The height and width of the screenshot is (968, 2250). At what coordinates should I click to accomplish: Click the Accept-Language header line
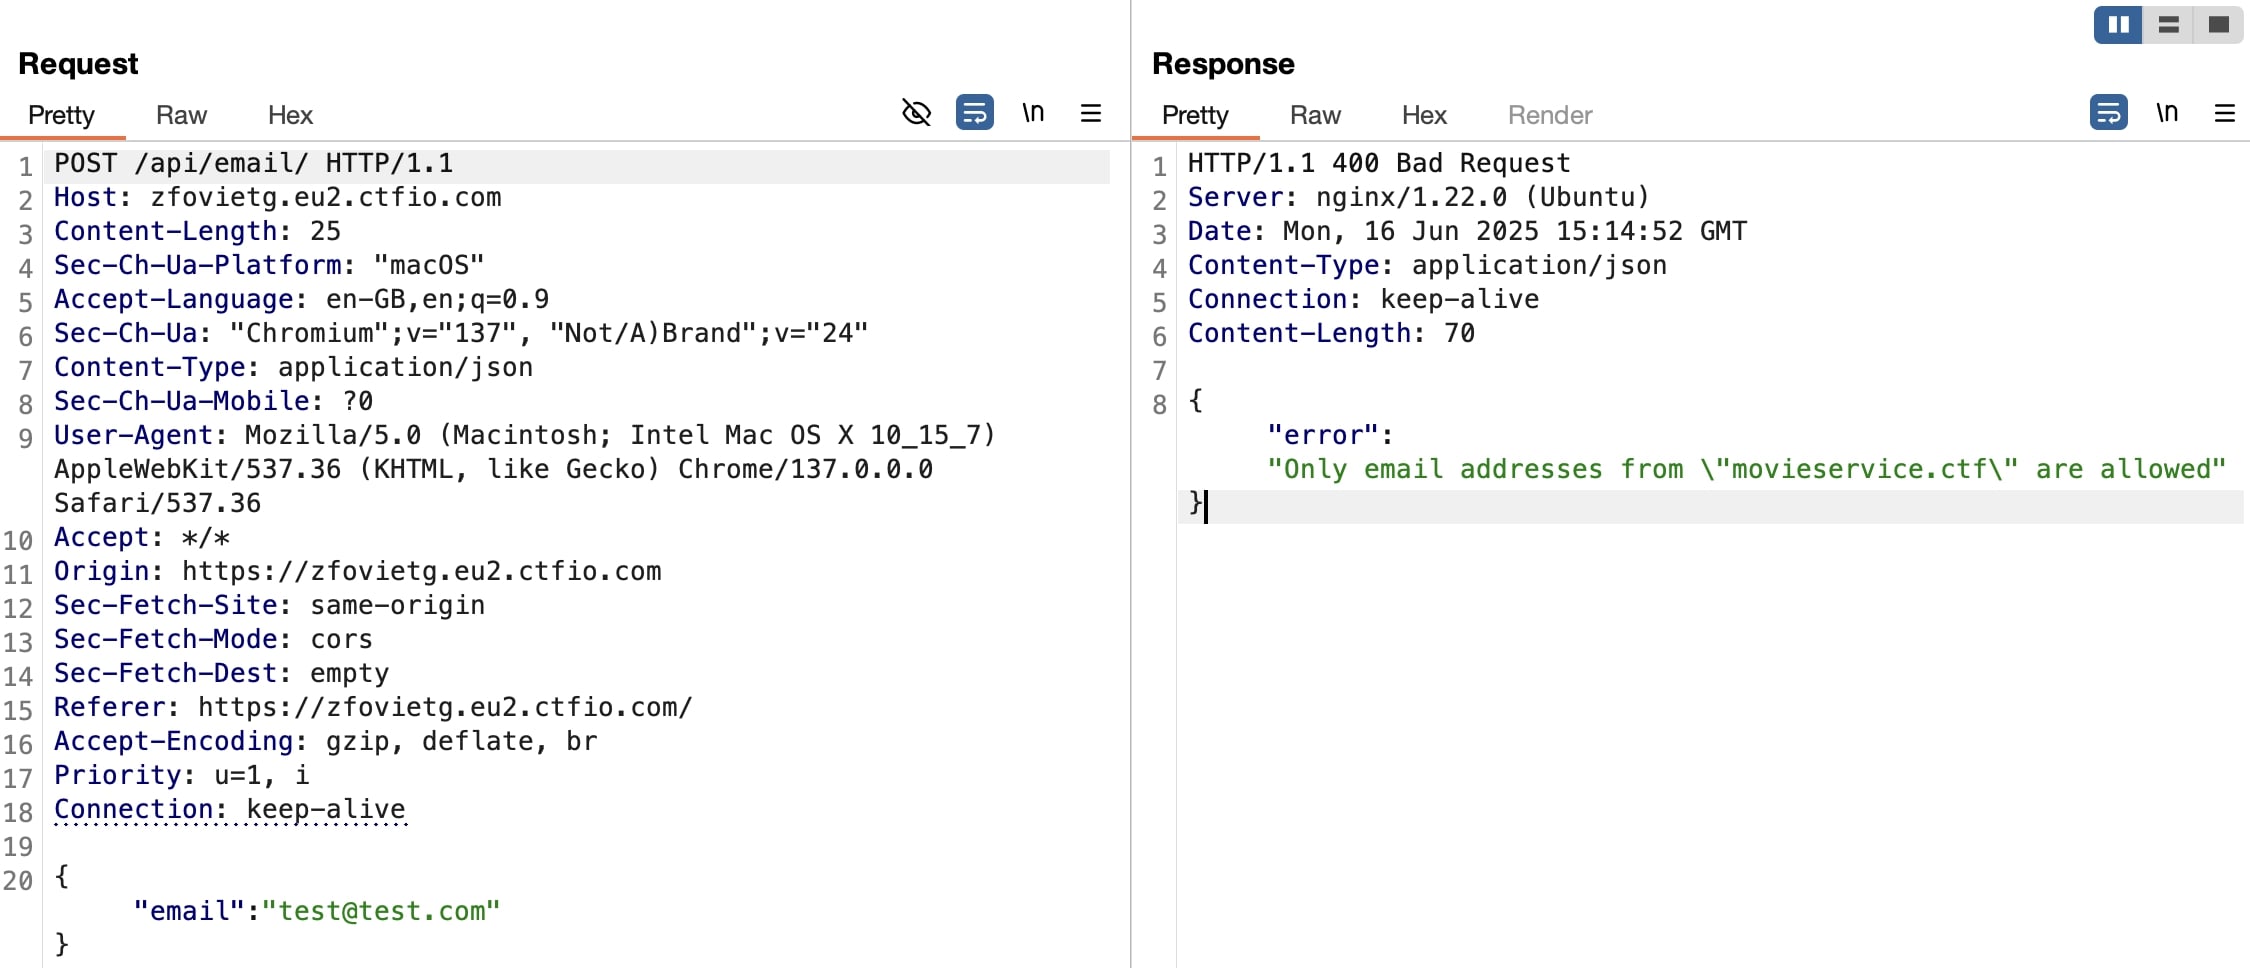pyautogui.click(x=301, y=299)
